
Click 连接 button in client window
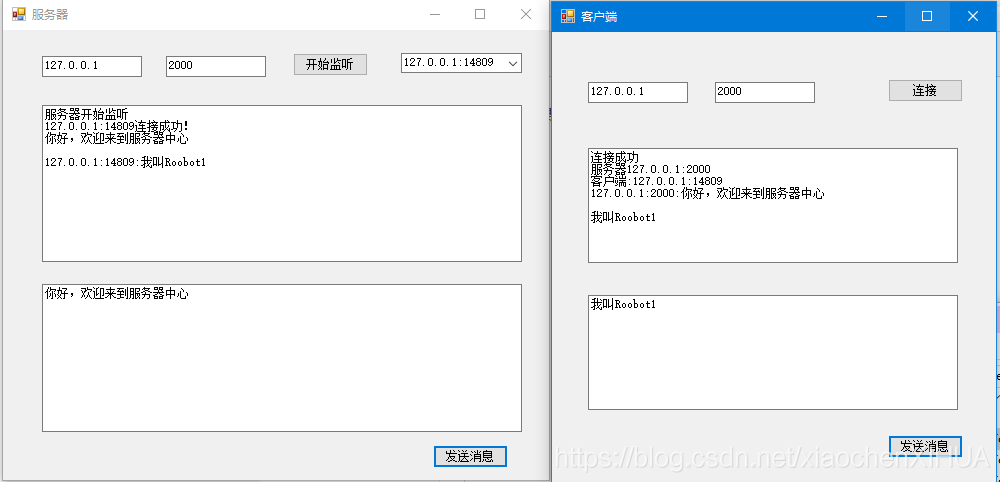pos(925,91)
